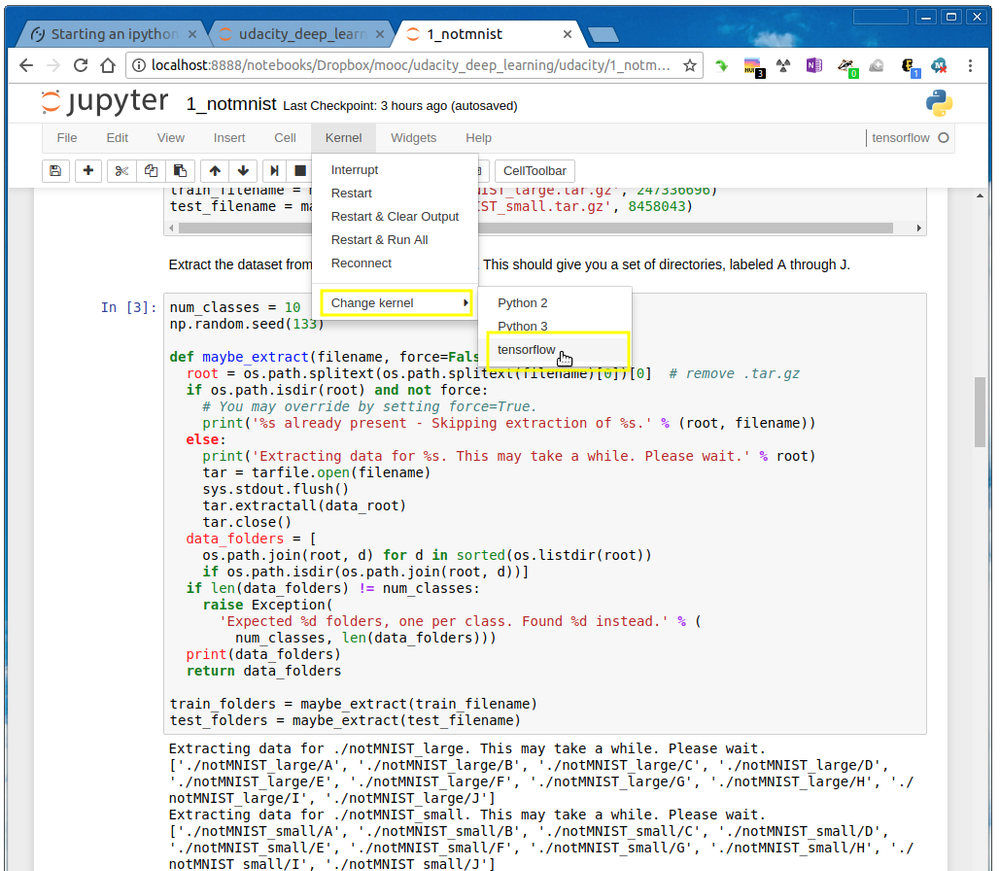Click the Python logo in the top-right corner
1000x871 pixels.
point(938,103)
